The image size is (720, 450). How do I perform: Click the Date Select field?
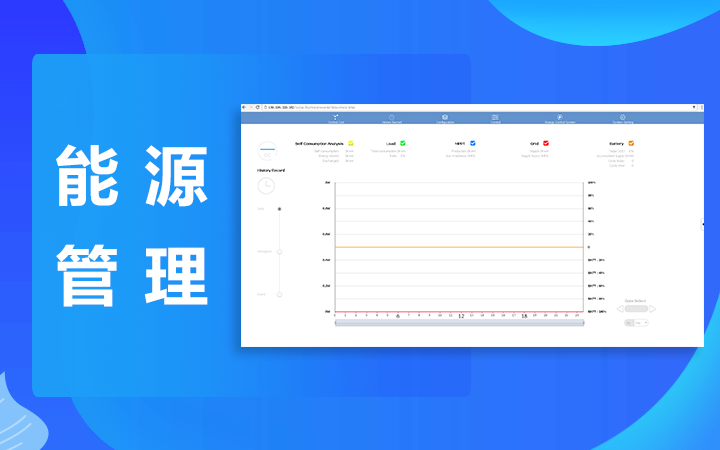point(636,309)
